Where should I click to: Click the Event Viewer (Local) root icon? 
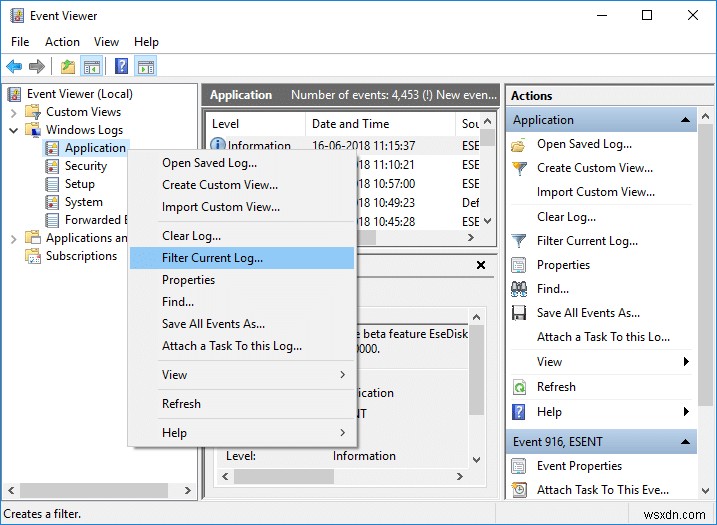click(x=15, y=94)
